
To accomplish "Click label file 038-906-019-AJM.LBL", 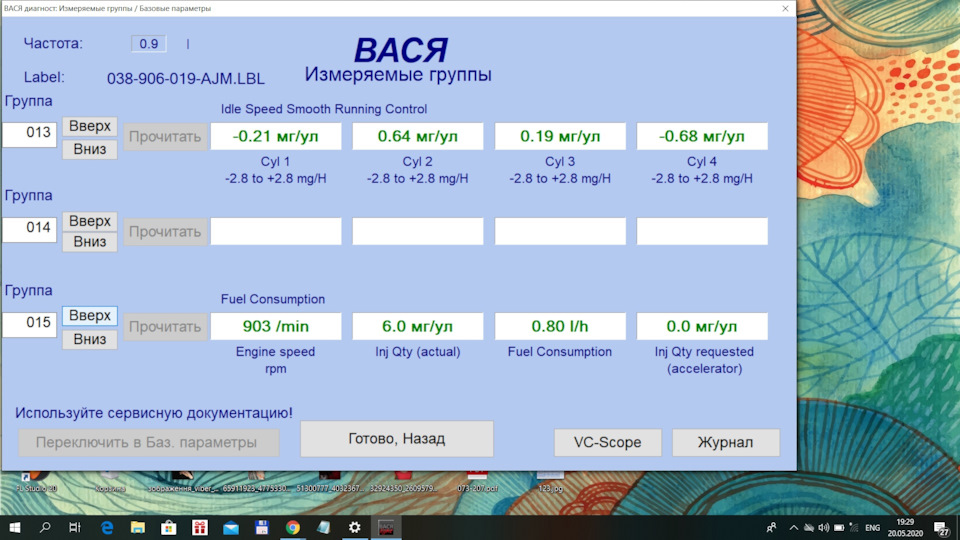I will [186, 78].
